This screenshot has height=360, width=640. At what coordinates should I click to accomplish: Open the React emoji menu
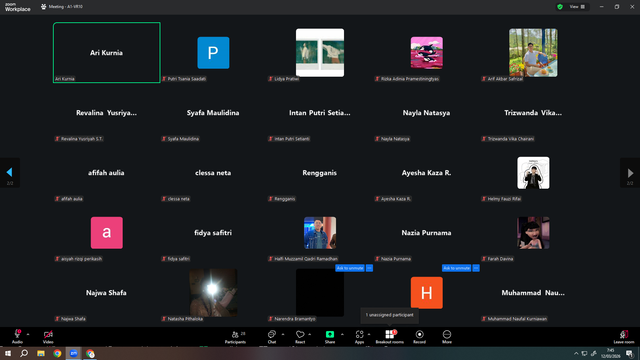(x=300, y=337)
